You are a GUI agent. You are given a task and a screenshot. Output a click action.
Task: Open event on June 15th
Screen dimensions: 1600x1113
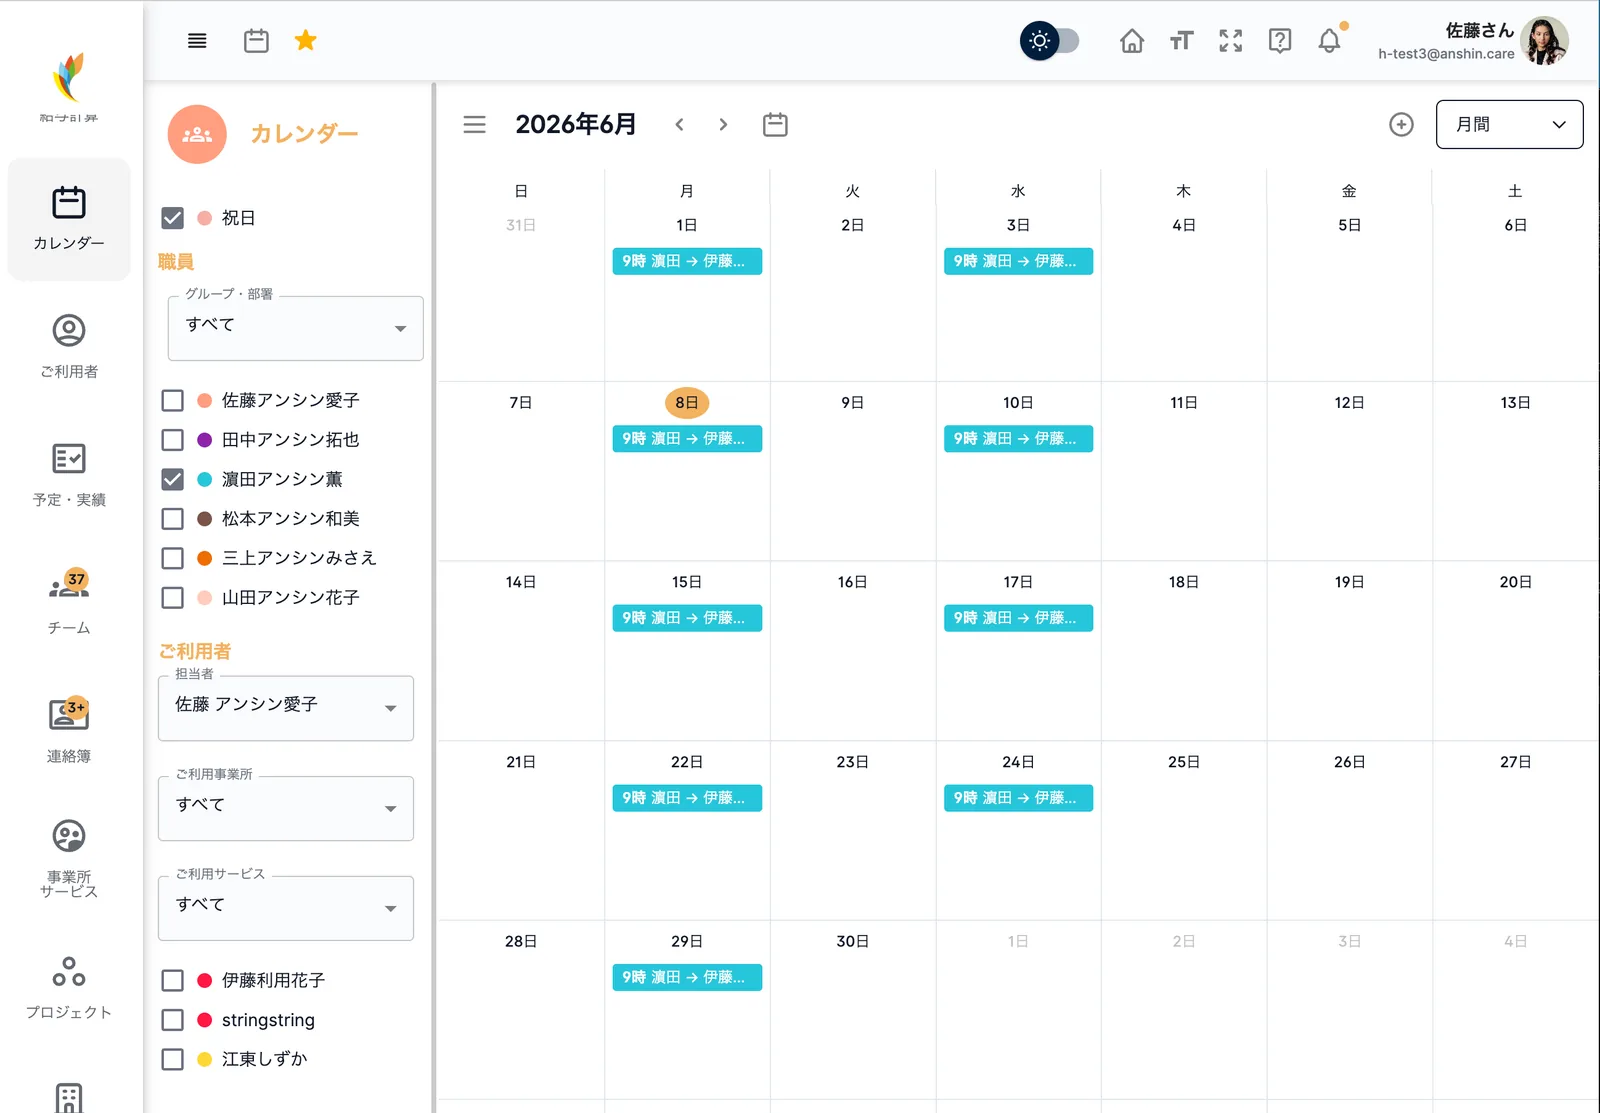pyautogui.click(x=687, y=618)
